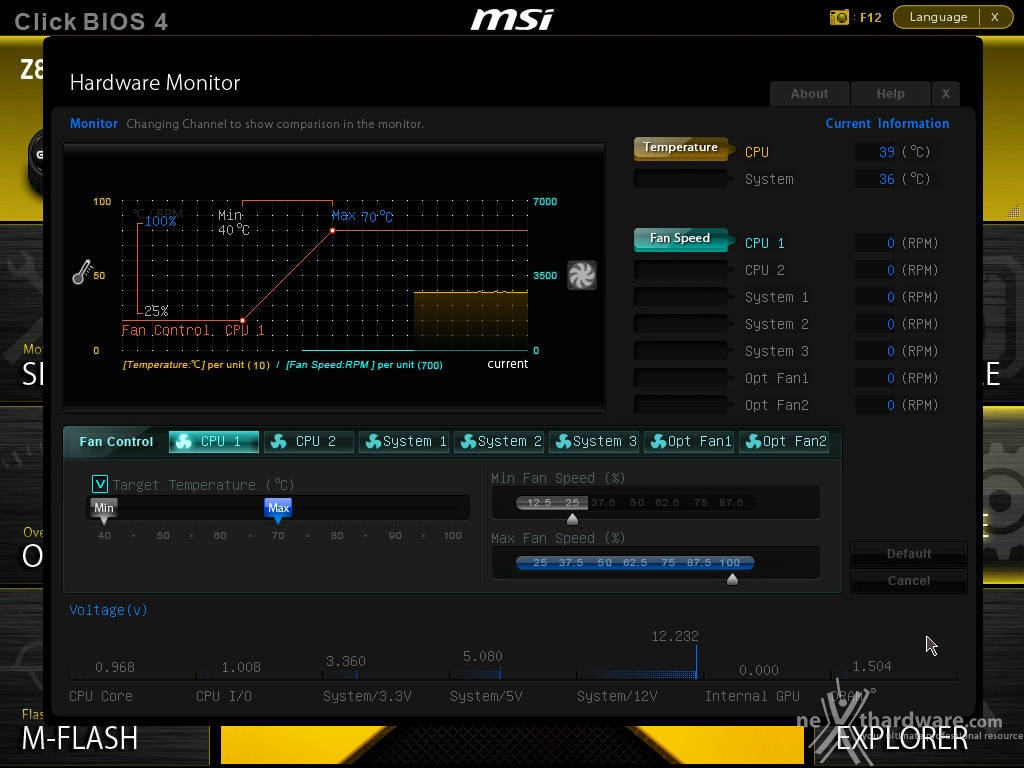The width and height of the screenshot is (1024, 768).
Task: Click the Min 40°C point on the graph
Action: point(242,321)
